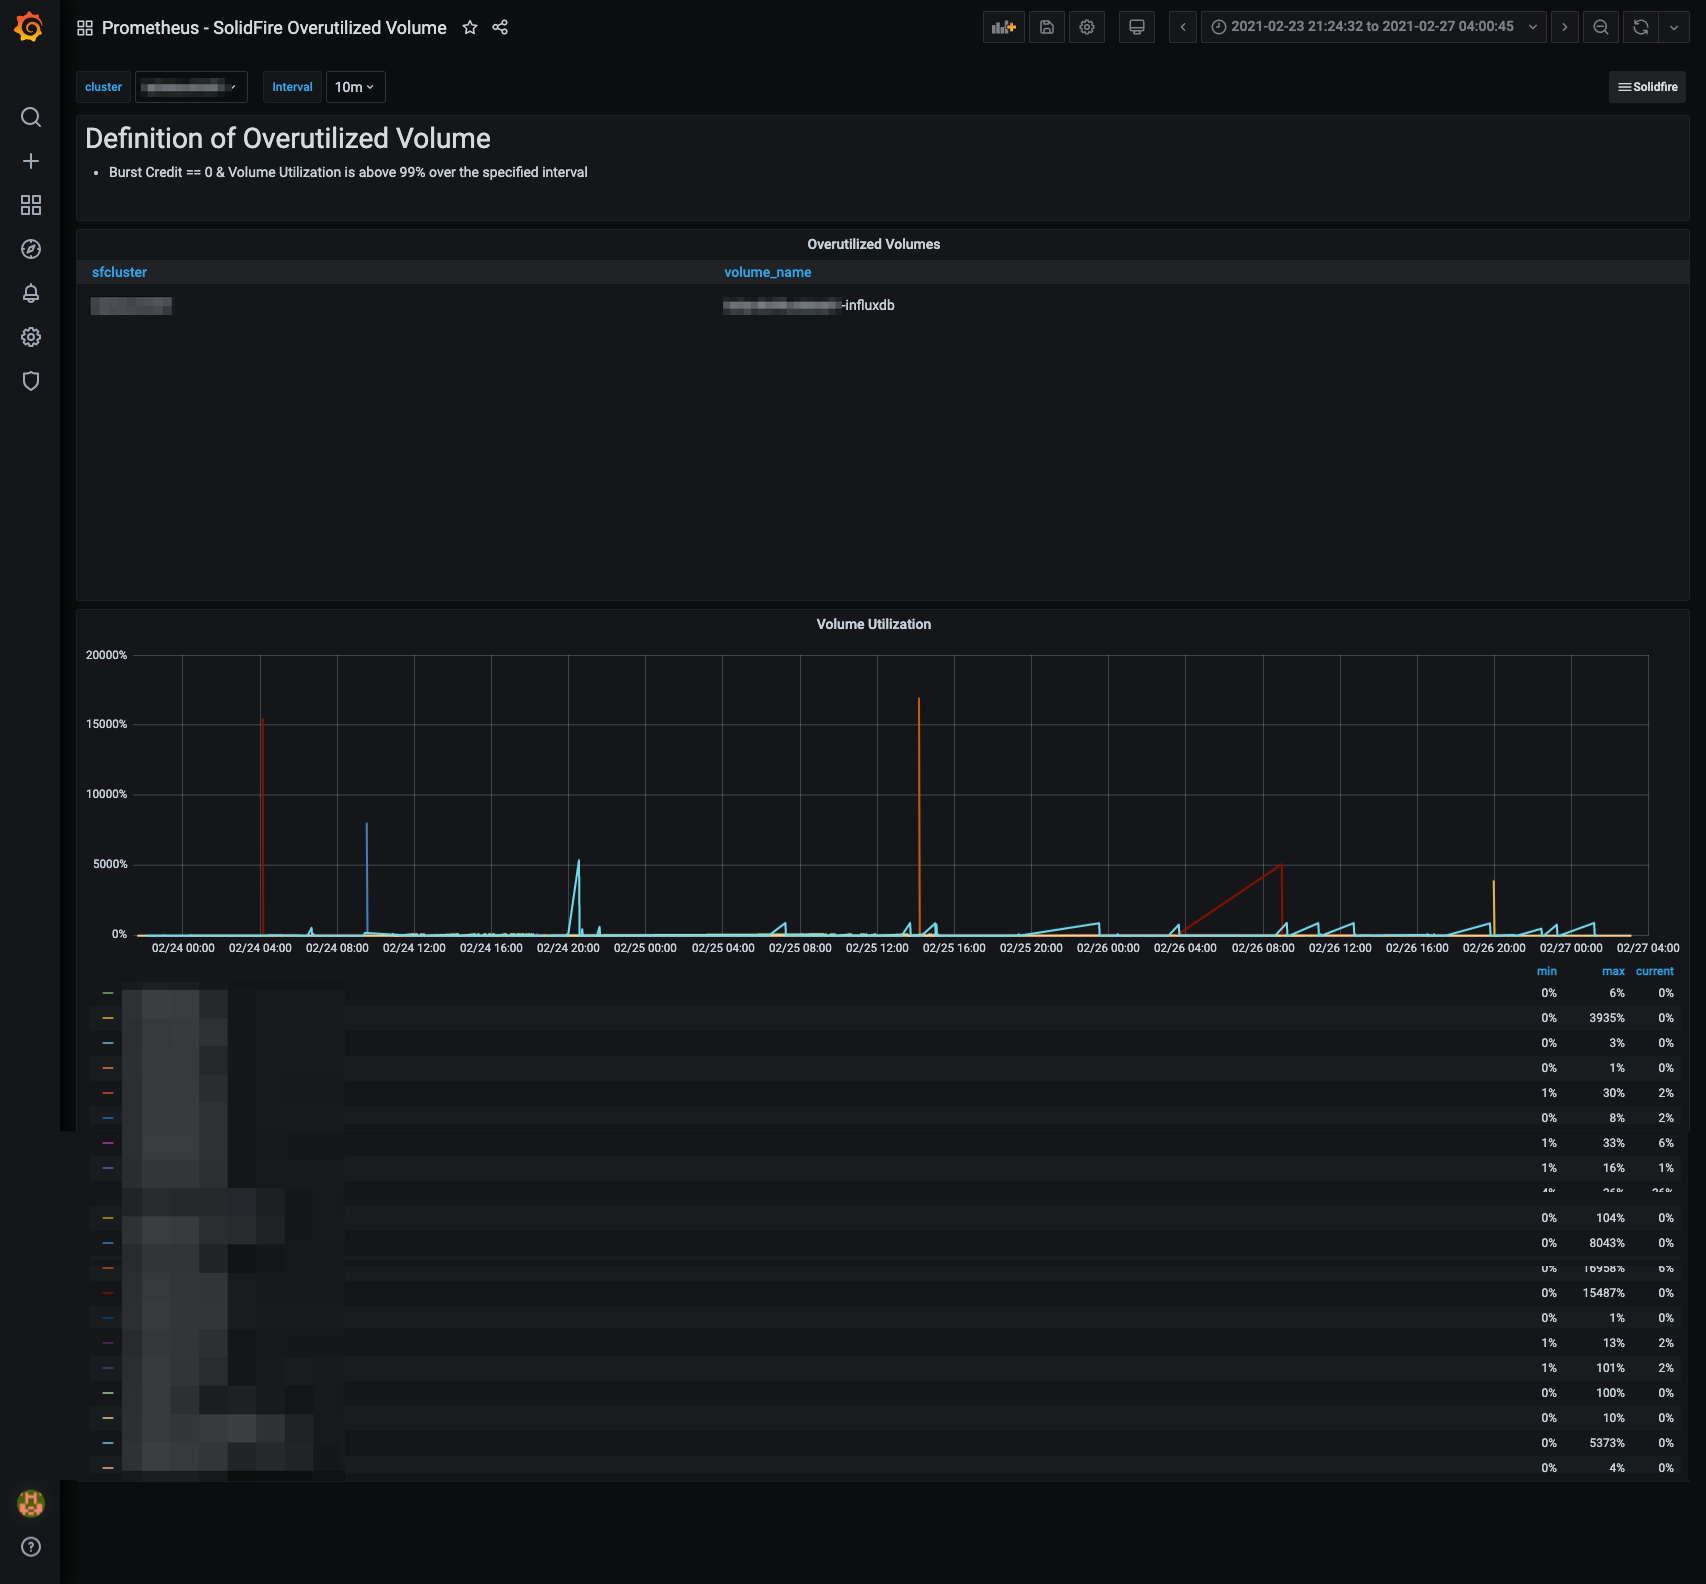Click the Add panel button
The width and height of the screenshot is (1706, 1584).
click(x=1003, y=28)
